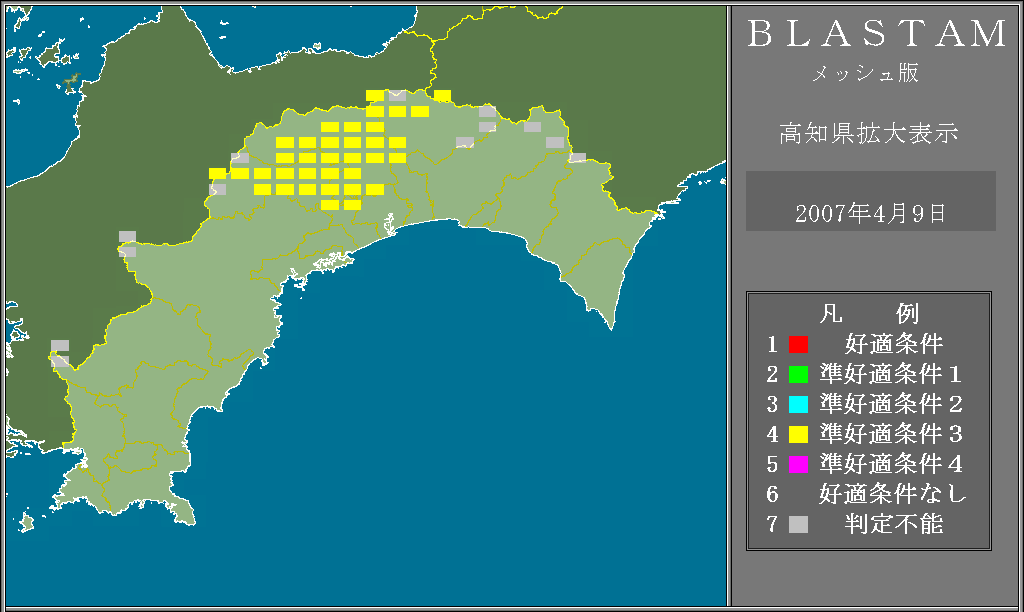Screen dimensions: 1024x612
Task: Click the gray 判定不能 legend swatch
Action: (798, 524)
